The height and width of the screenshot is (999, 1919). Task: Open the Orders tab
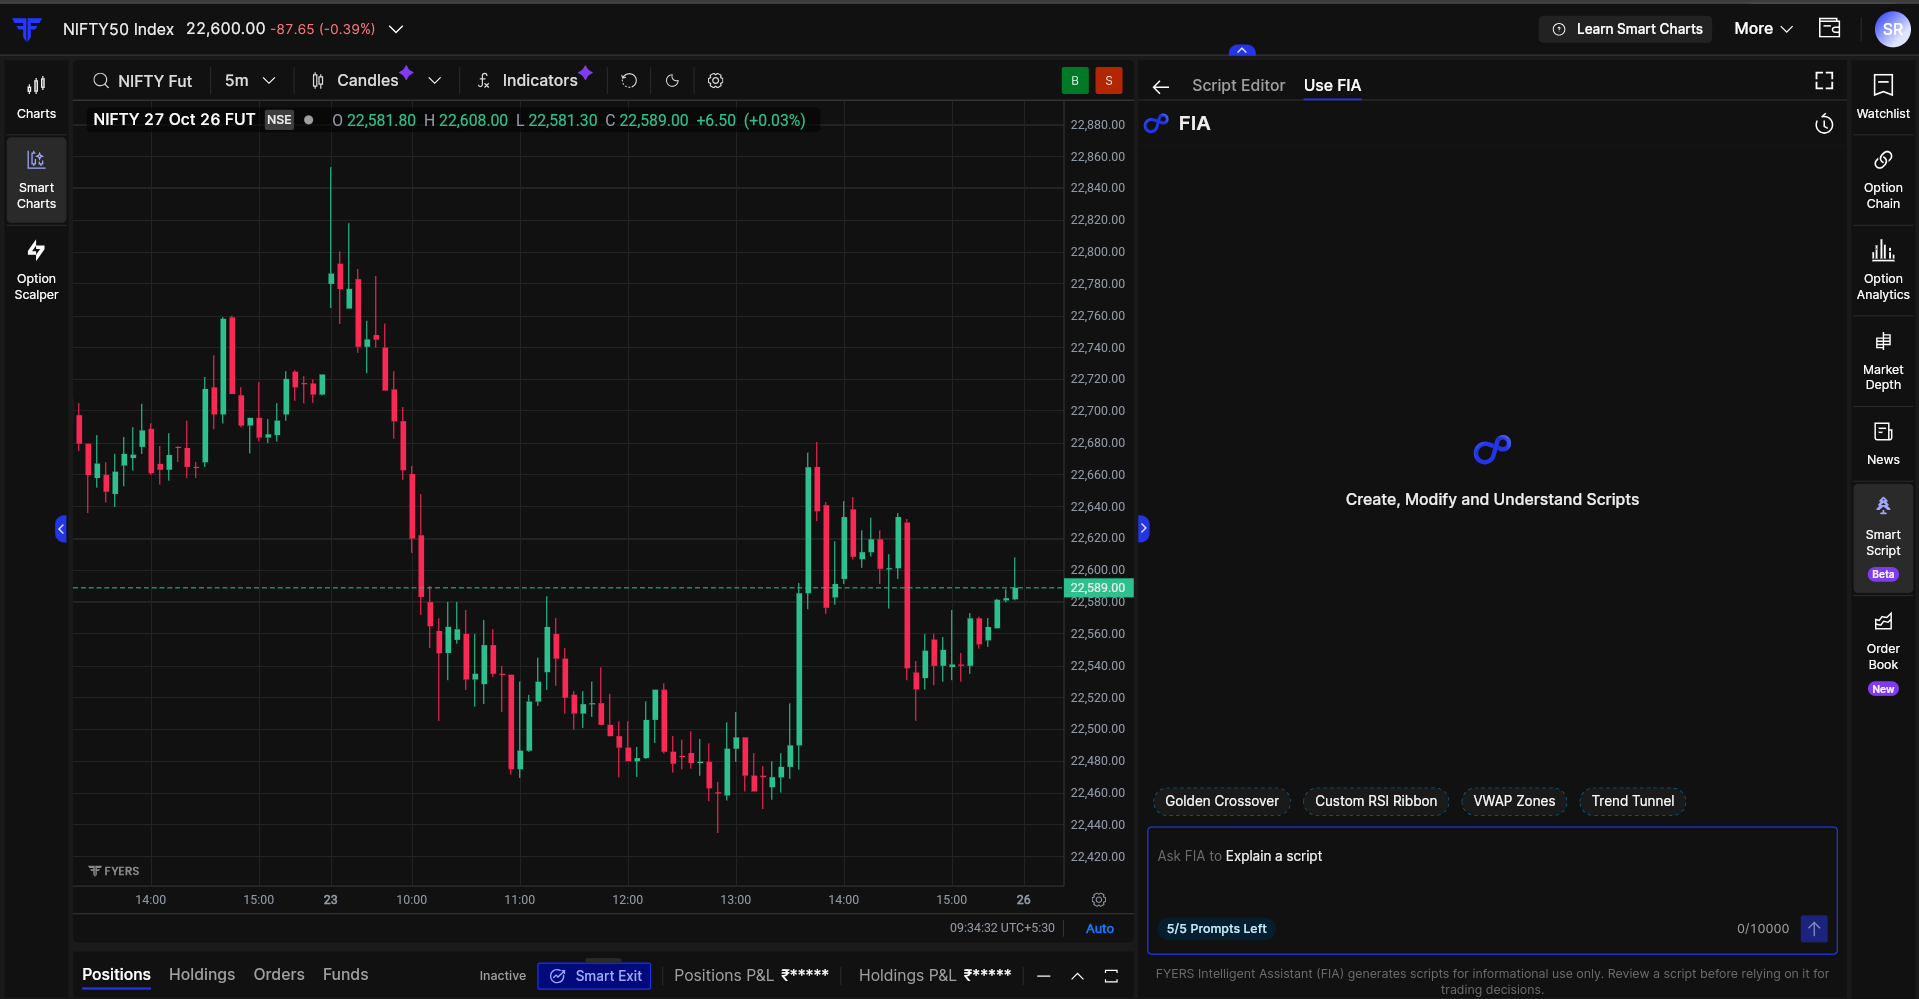[279, 975]
